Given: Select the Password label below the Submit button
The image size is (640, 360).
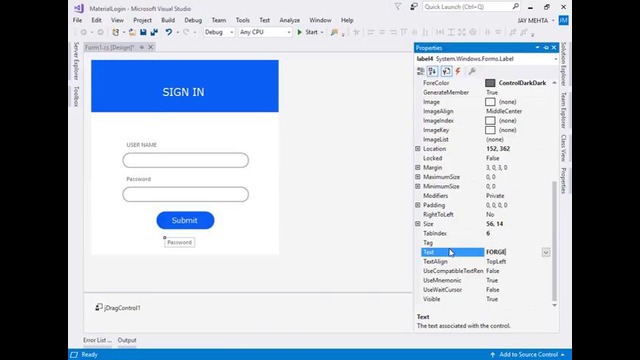Looking at the screenshot, I should (180, 242).
